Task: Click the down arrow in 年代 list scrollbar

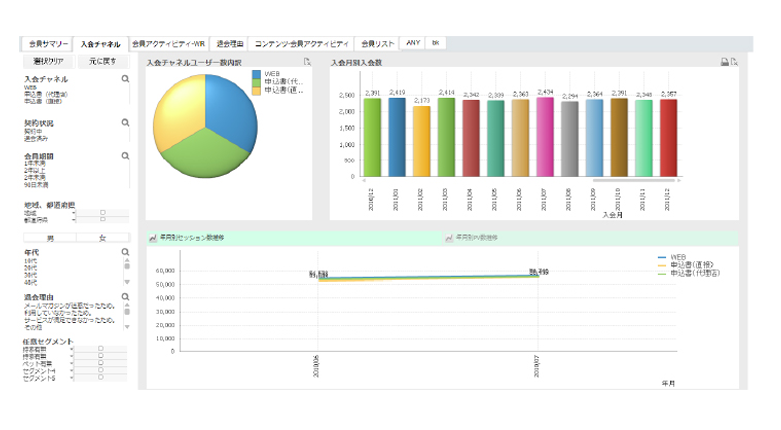Action: (x=127, y=282)
